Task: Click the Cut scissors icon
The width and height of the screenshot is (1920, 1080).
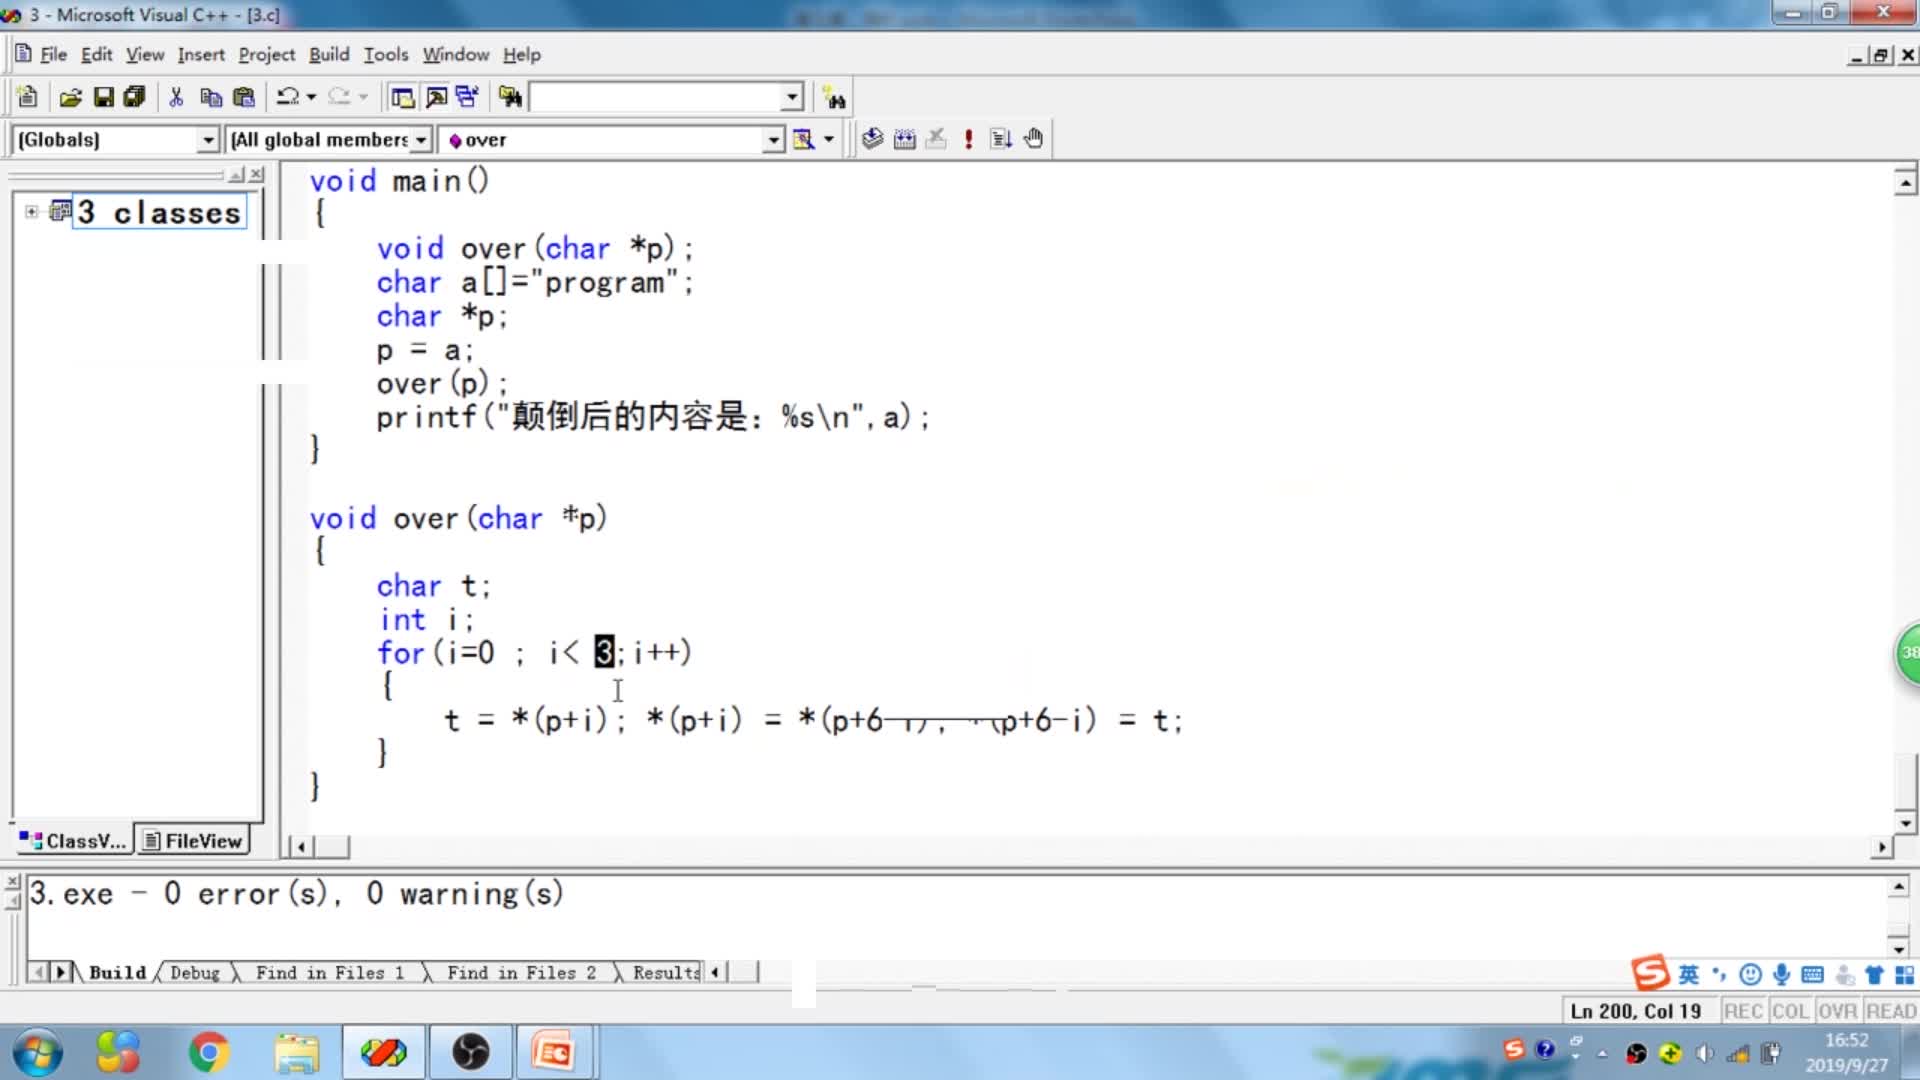Action: (176, 97)
